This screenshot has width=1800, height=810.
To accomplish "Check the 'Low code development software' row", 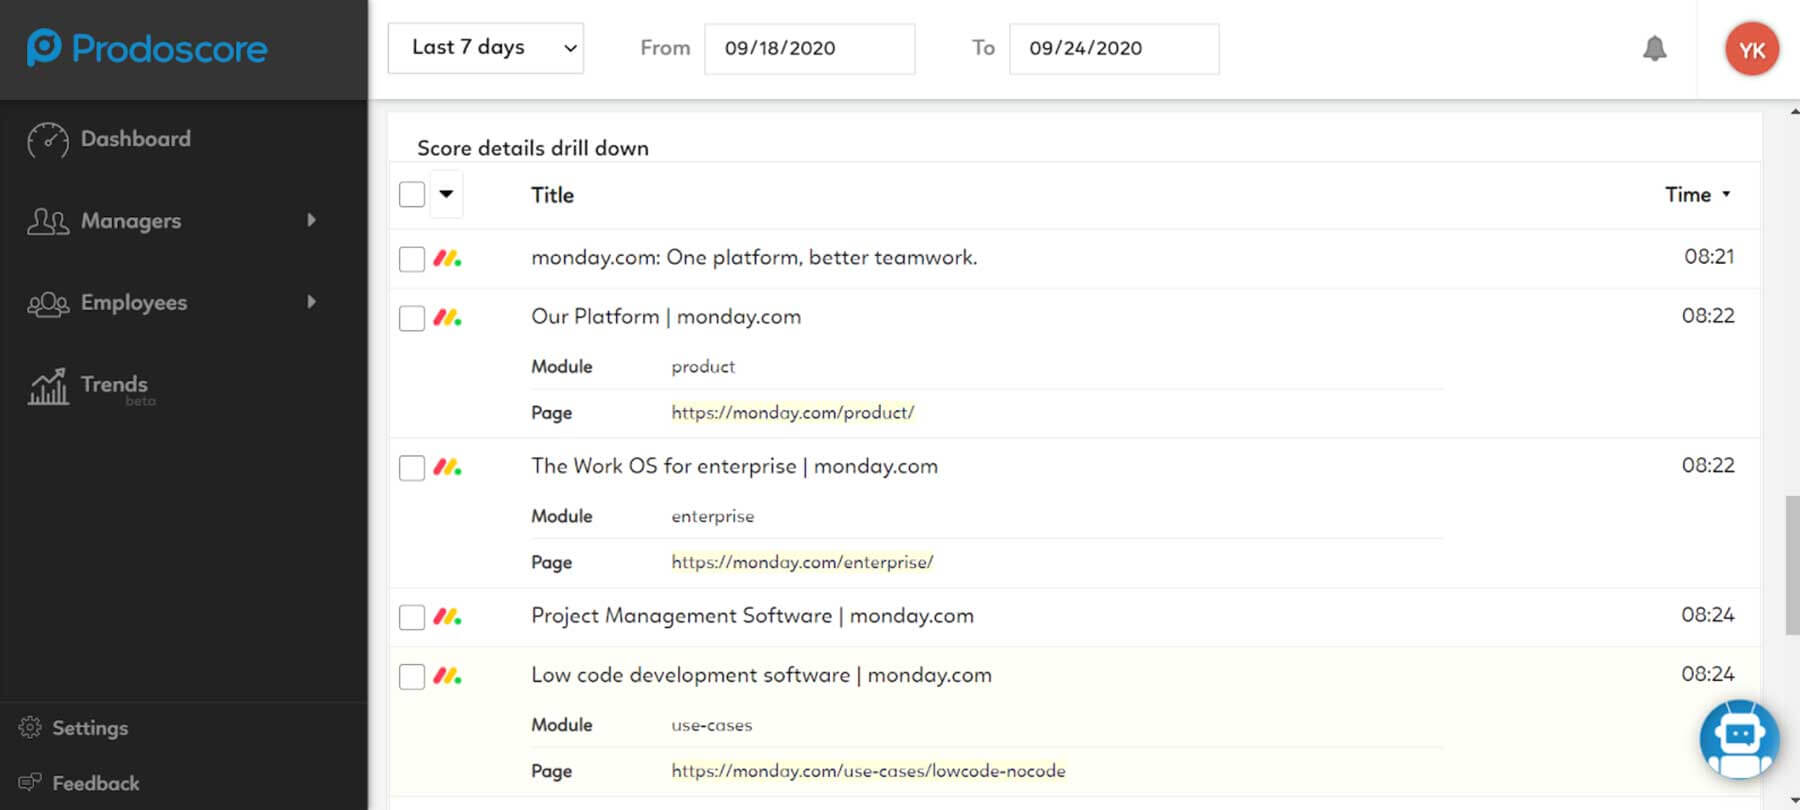I will (x=412, y=676).
